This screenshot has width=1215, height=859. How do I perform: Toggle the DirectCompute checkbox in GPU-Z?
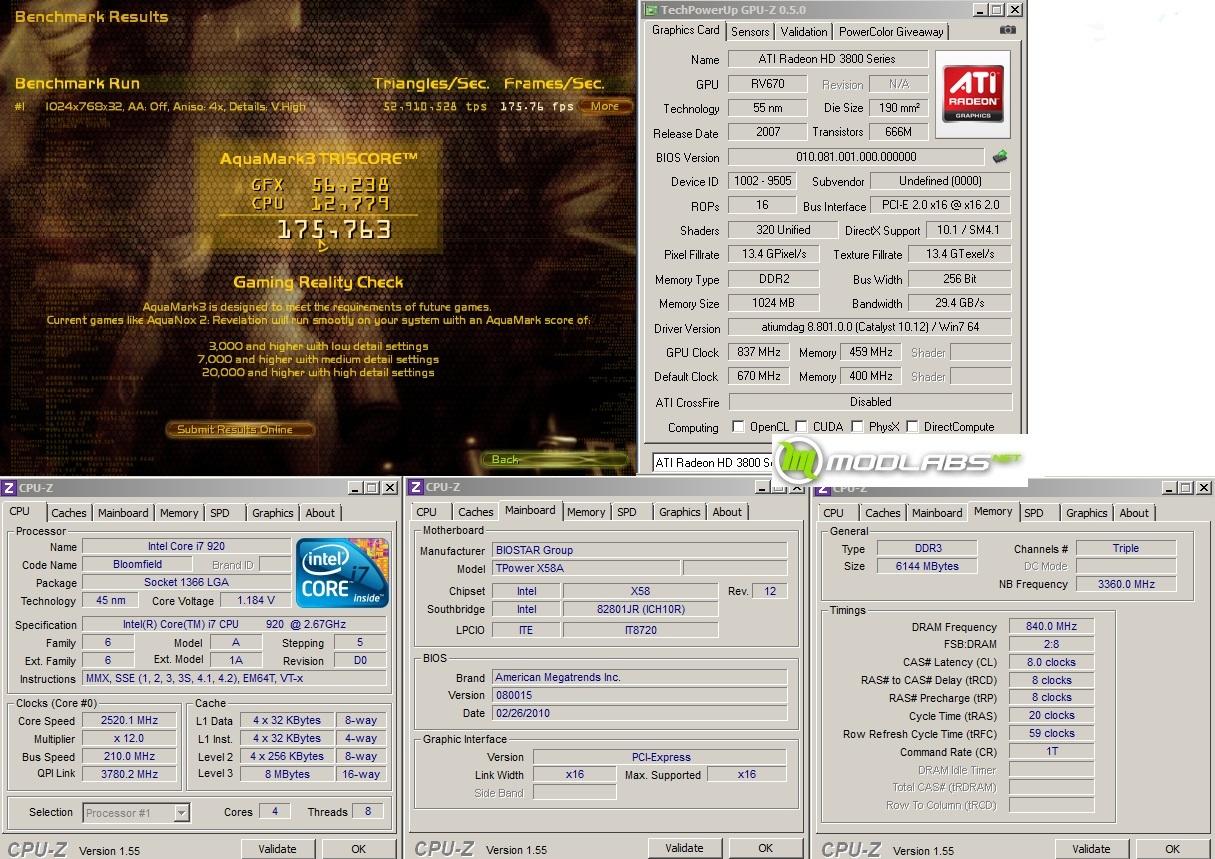coord(912,427)
